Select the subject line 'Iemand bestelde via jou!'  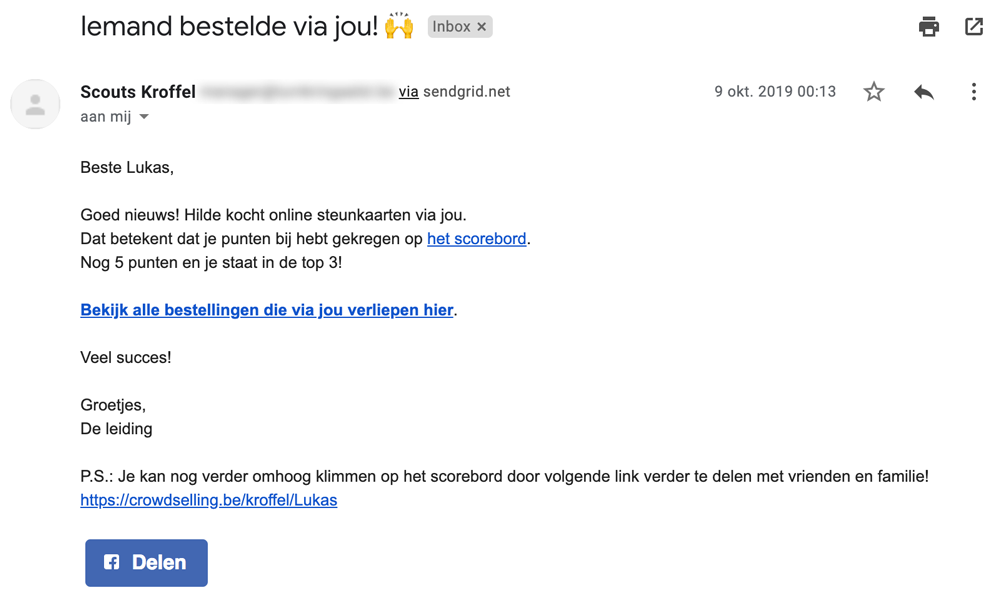pyautogui.click(x=229, y=27)
